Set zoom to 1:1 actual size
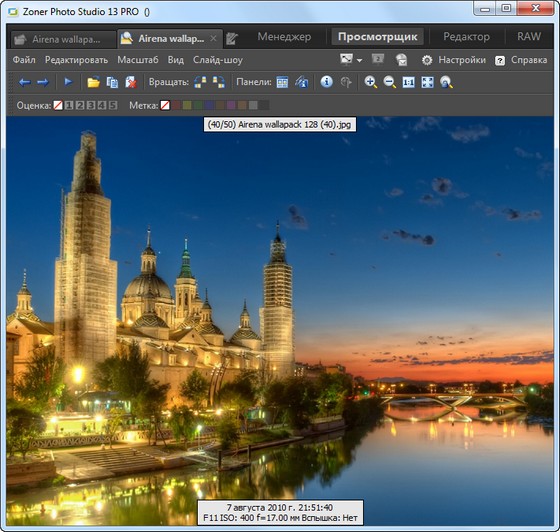This screenshot has width=560, height=532. (409, 82)
